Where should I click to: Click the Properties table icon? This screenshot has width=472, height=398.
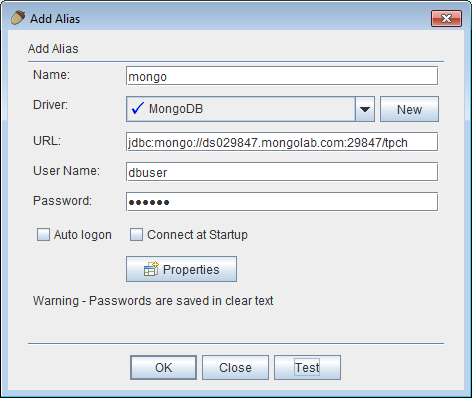click(x=151, y=269)
